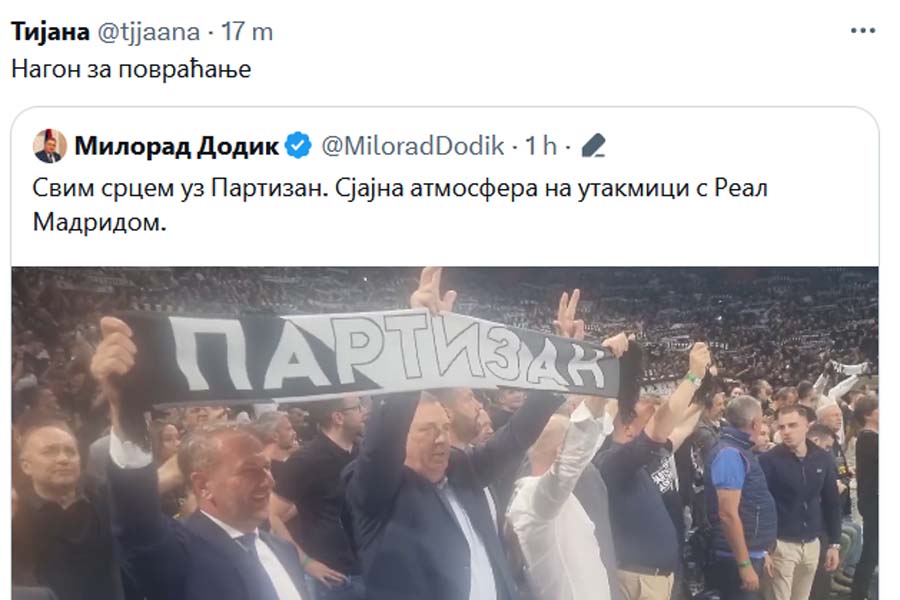Click the 17 m timestamp
Viewport: 900px width, 600px height.
tap(247, 32)
